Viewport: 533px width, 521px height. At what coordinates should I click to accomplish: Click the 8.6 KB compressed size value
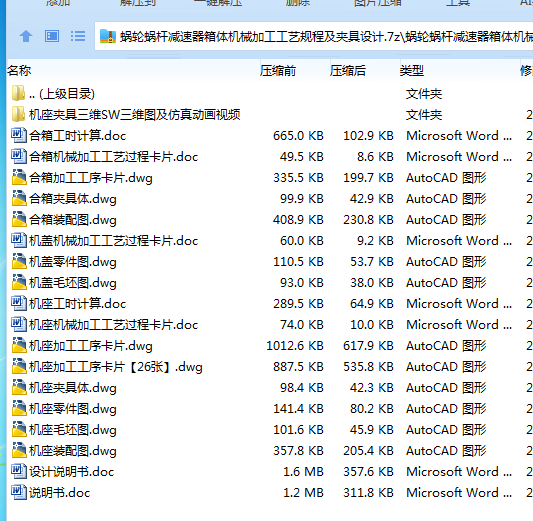[x=375, y=157]
